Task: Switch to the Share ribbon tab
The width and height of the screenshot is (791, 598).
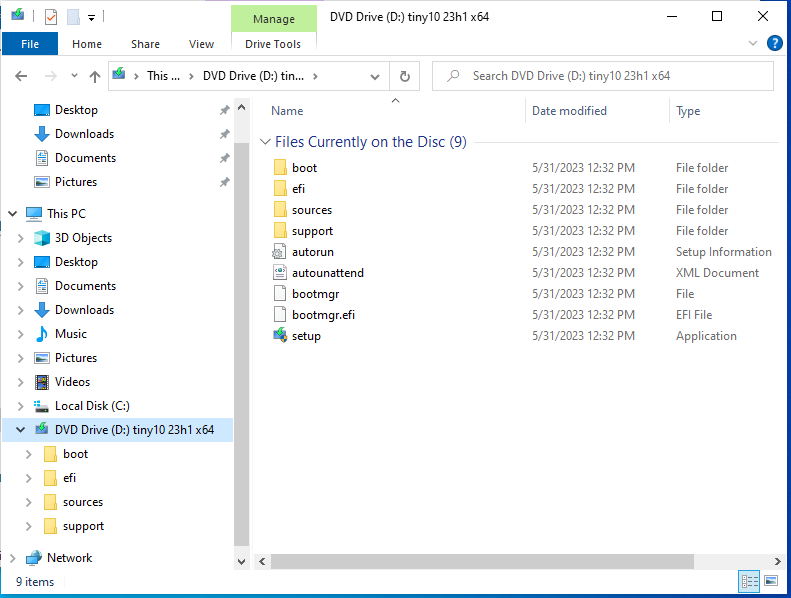Action: 145,44
